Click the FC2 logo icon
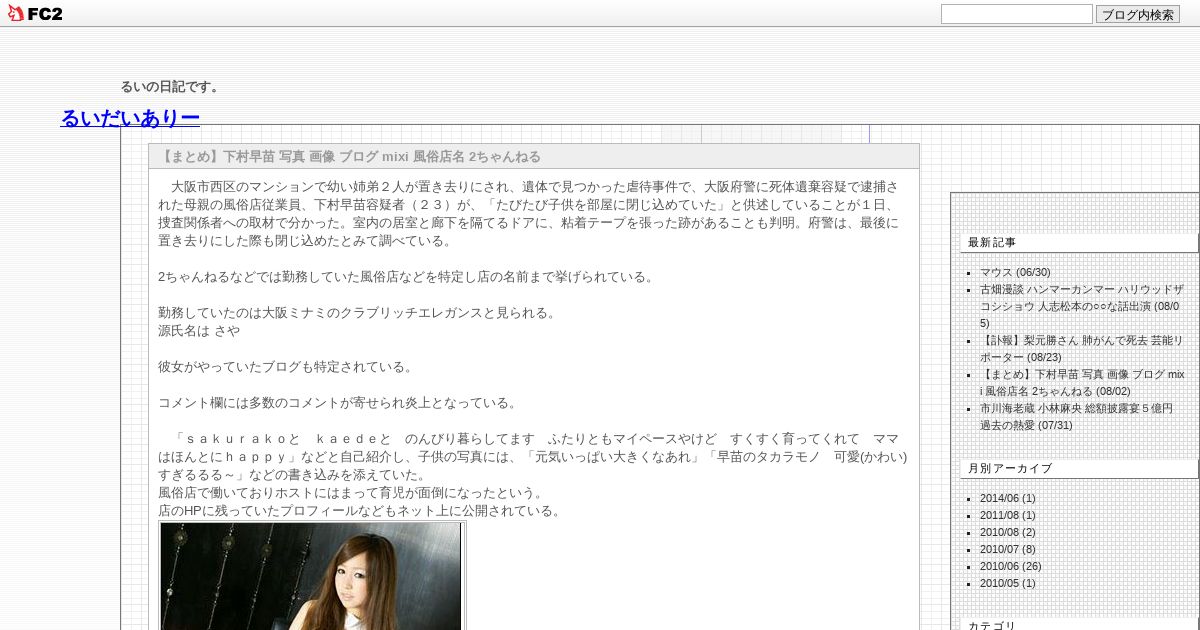The image size is (1200, 630). pos(35,13)
